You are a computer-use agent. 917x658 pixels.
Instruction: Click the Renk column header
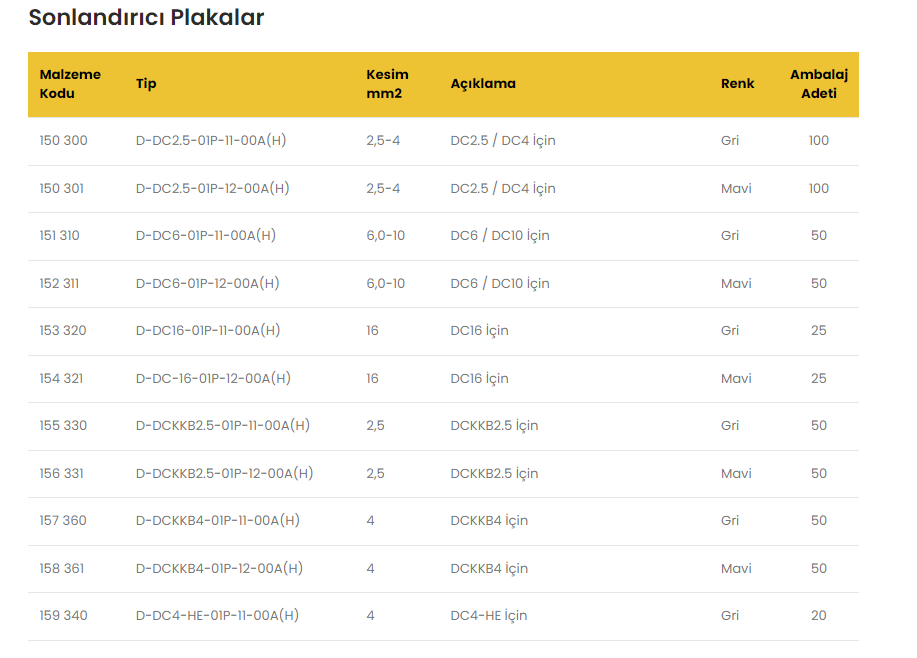pyautogui.click(x=737, y=84)
